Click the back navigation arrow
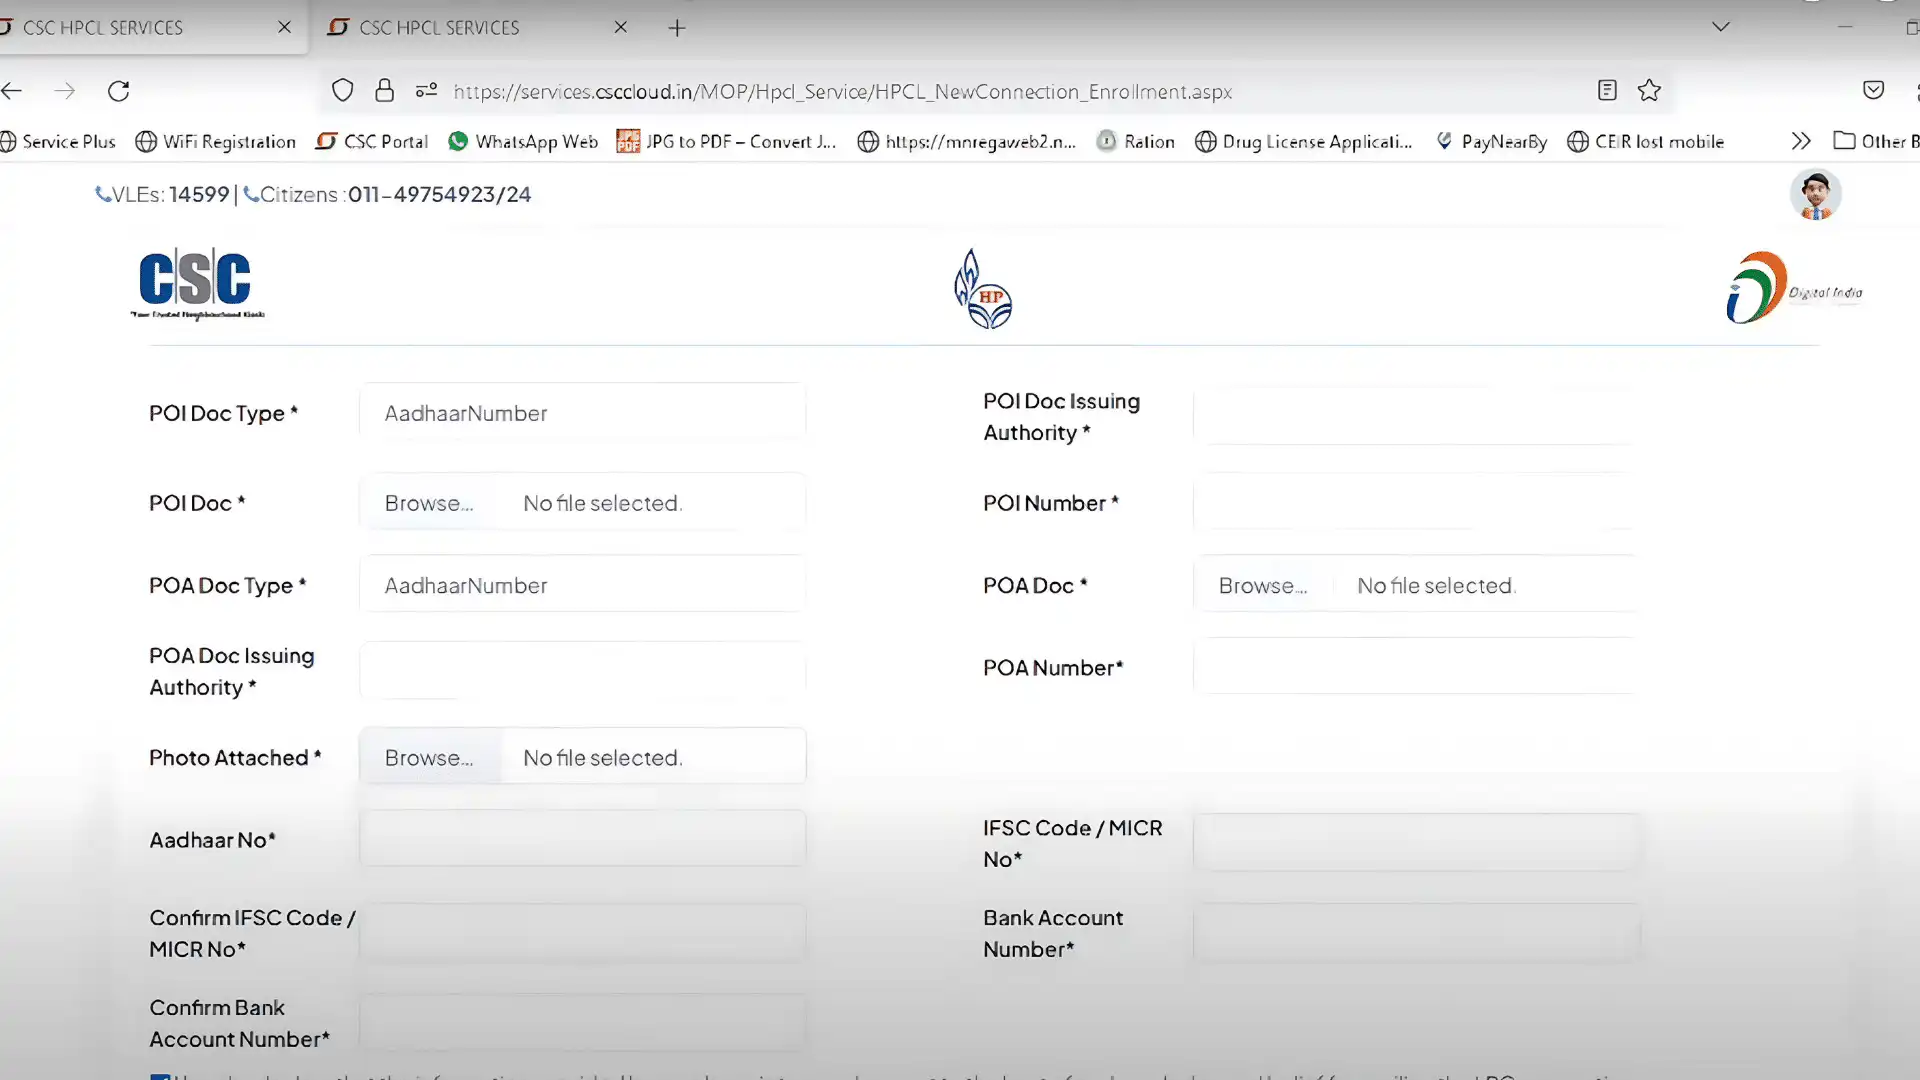Viewport: 1920px width, 1080px height. [x=13, y=91]
